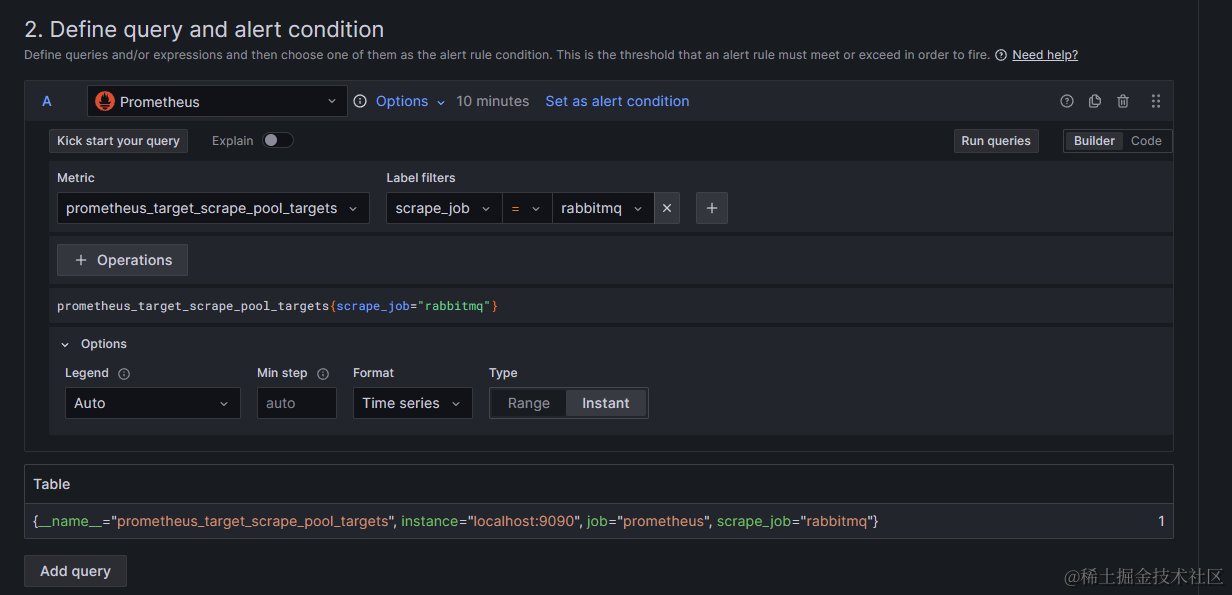Click the Min step input field
The image size is (1232, 595).
[x=296, y=403]
